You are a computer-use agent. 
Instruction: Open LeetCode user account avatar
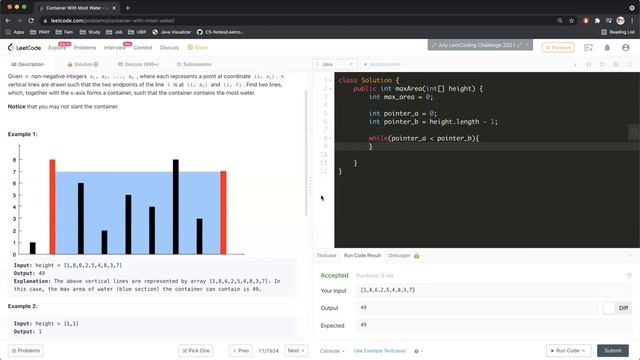[625, 48]
